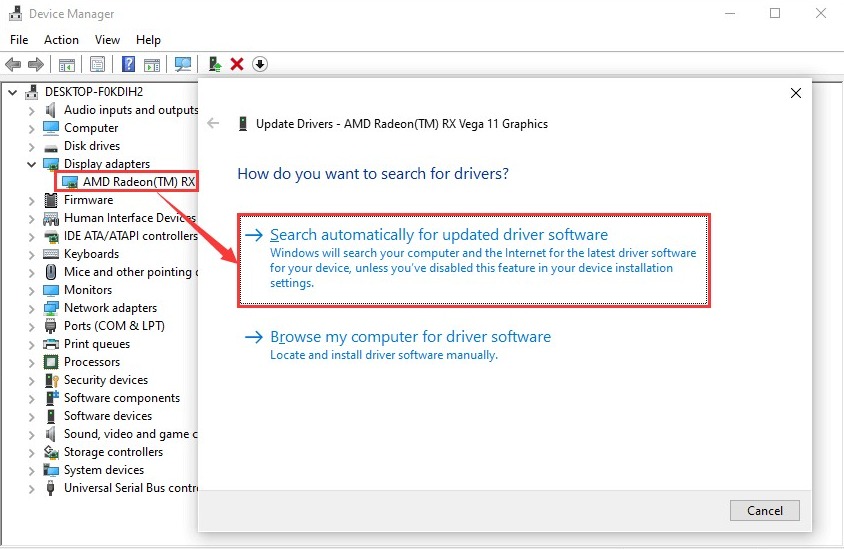Screen dimensions: 844x549
Task: Click the blue Help question mark icon
Action: point(129,65)
